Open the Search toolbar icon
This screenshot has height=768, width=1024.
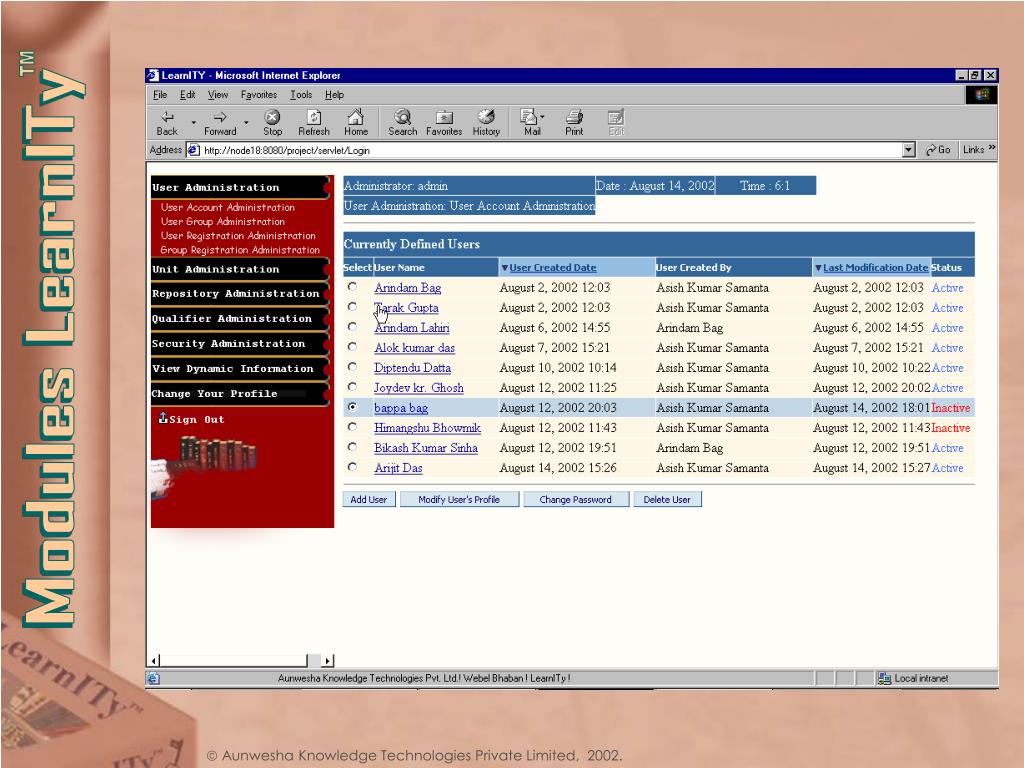(402, 117)
